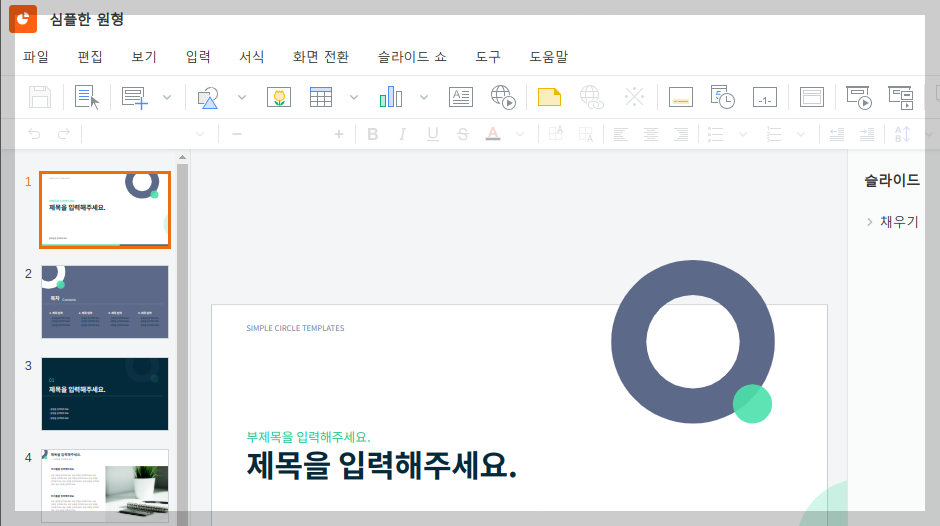Open the 파일 menu
This screenshot has width=940, height=526.
pyautogui.click(x=36, y=56)
